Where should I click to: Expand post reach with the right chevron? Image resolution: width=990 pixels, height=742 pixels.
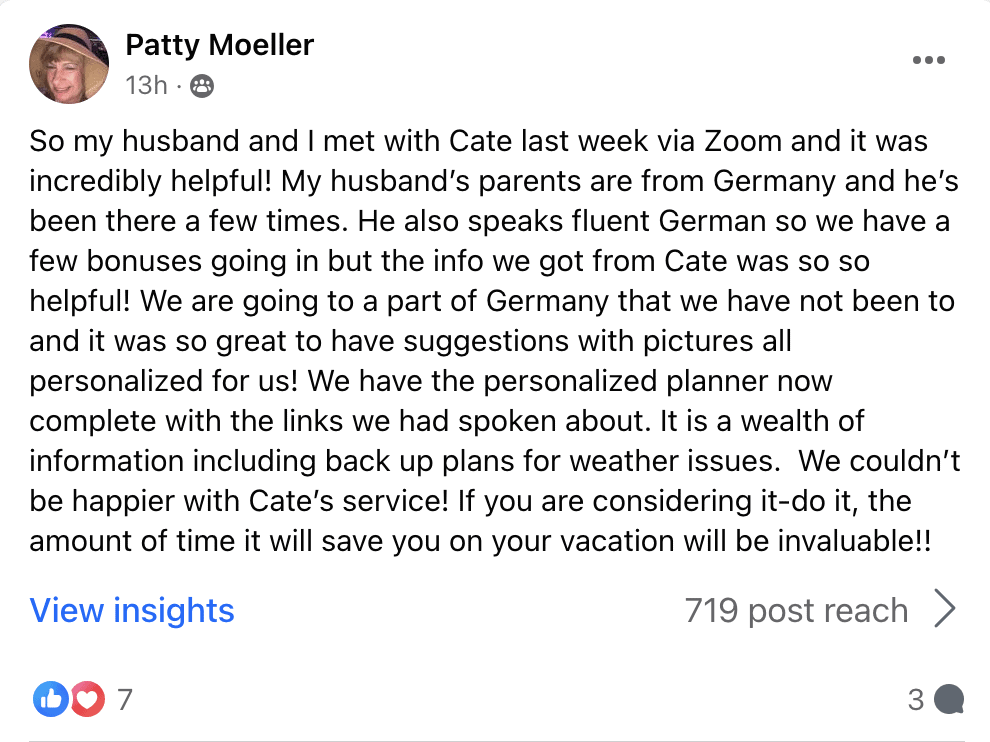tap(944, 610)
